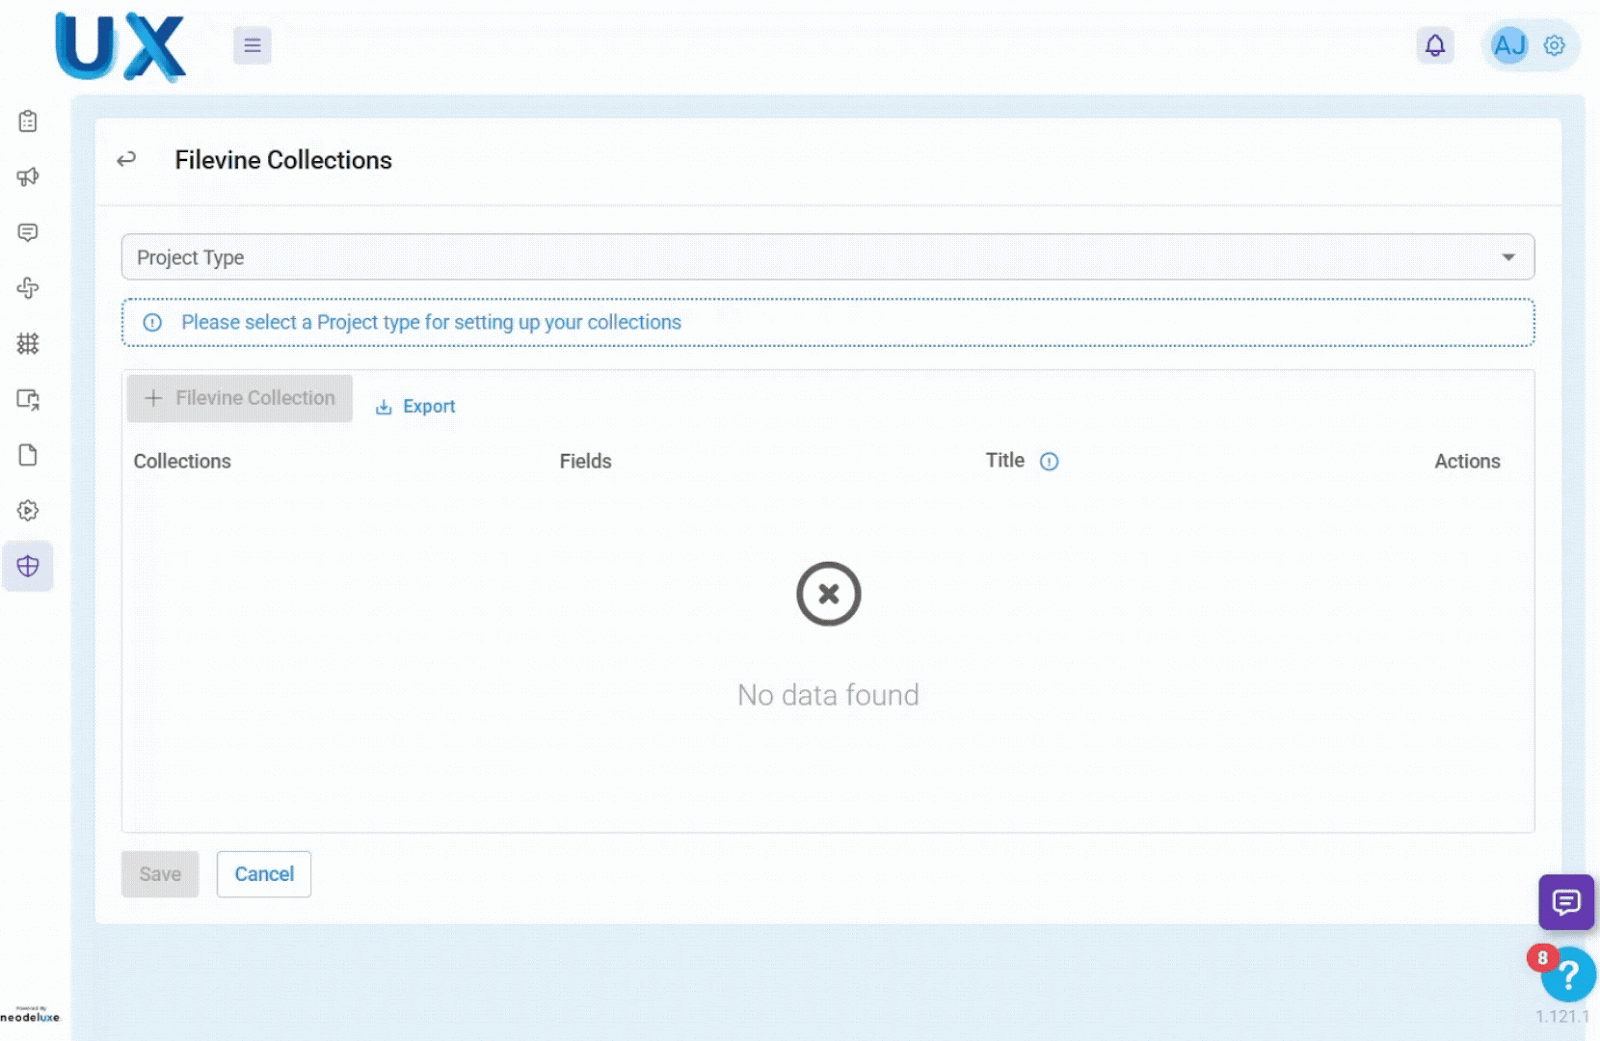The width and height of the screenshot is (1600, 1041).
Task: Toggle the hamburger menu button
Action: point(252,45)
